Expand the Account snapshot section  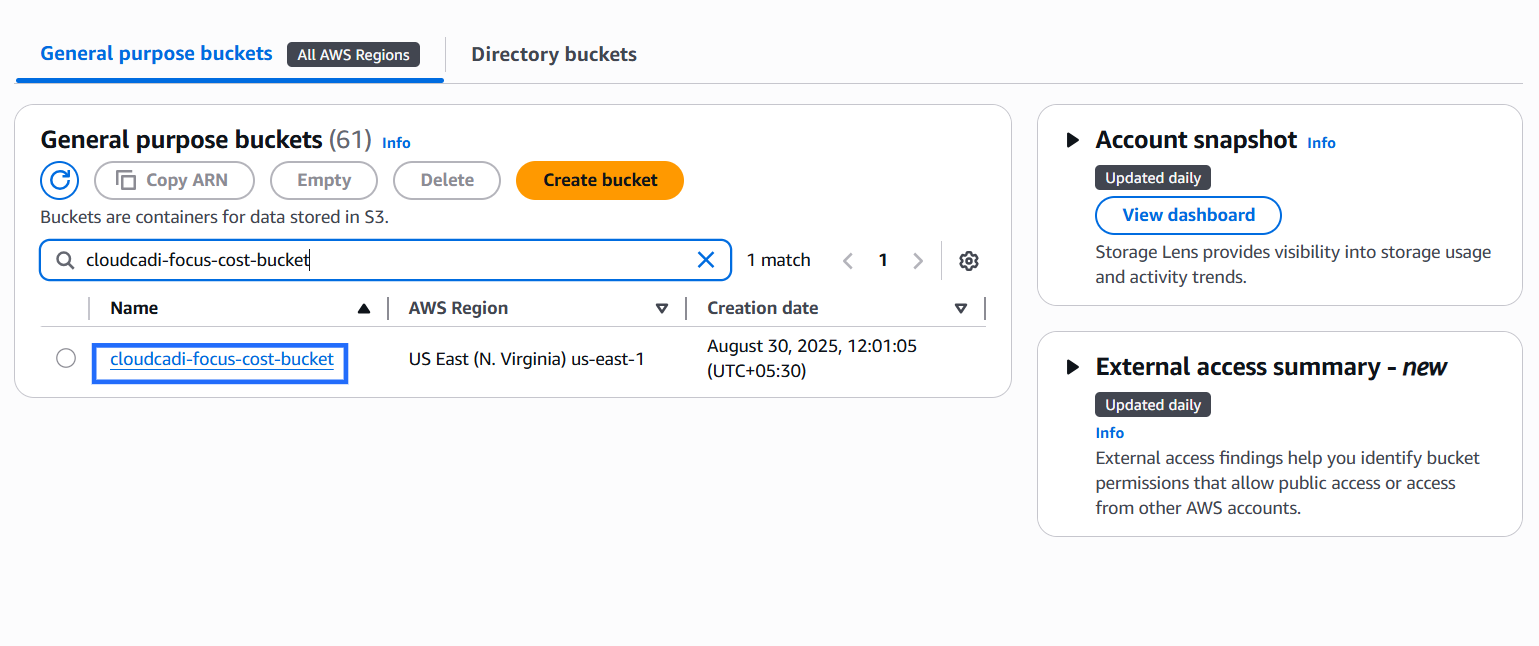point(1073,140)
